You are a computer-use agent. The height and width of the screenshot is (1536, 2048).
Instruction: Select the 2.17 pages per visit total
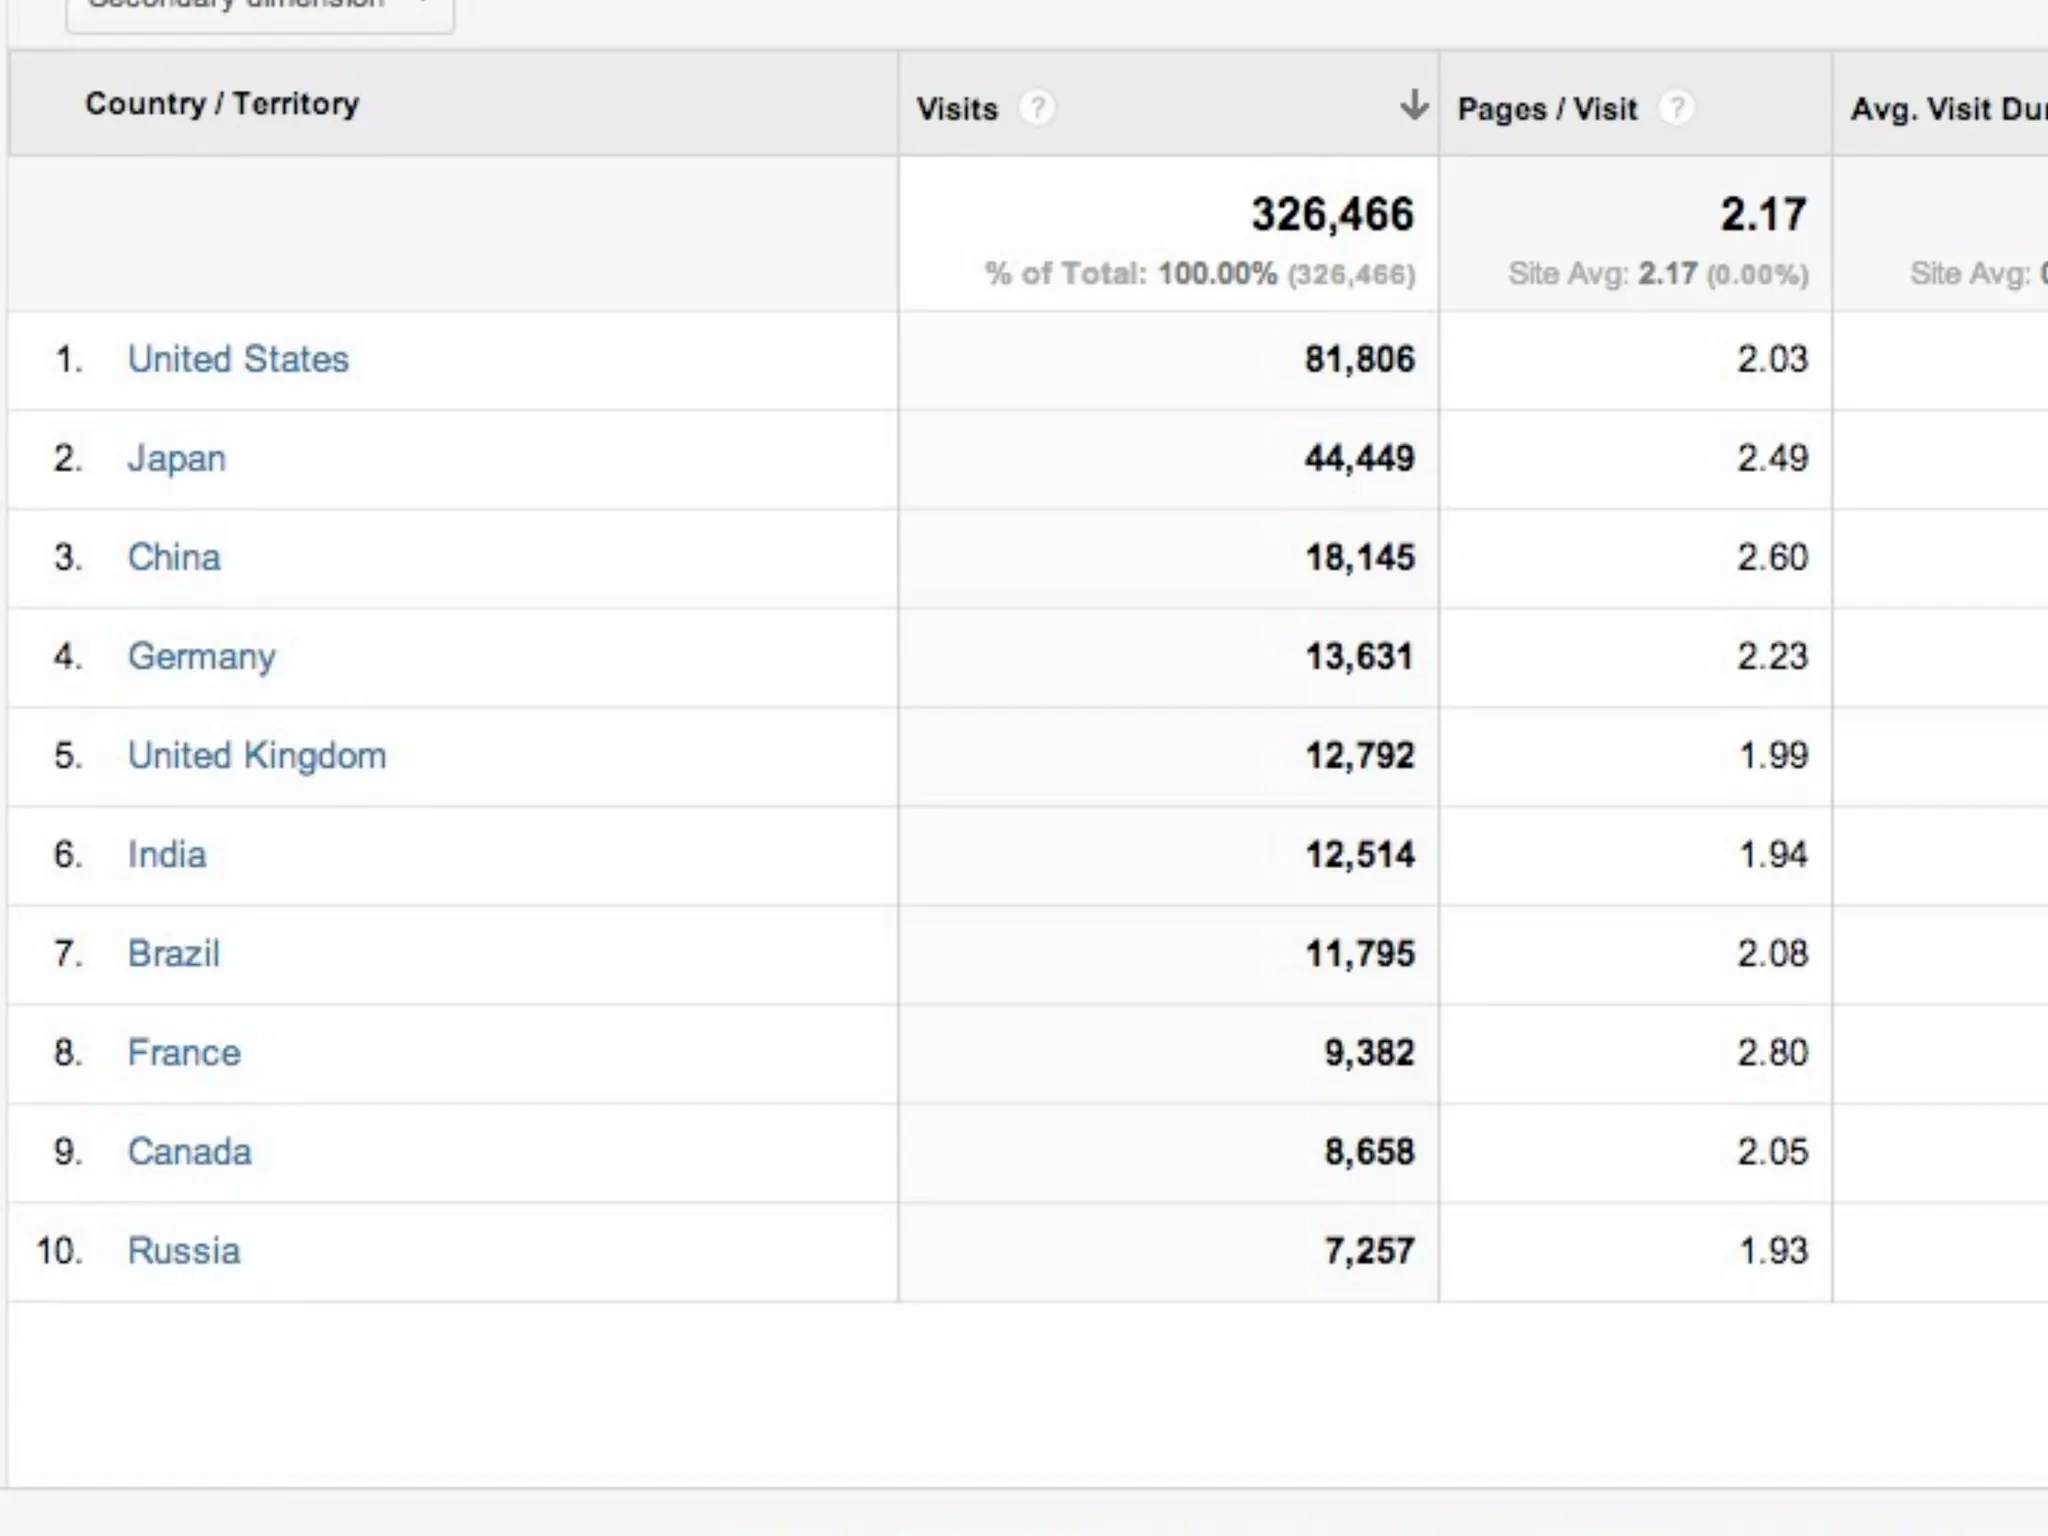click(1764, 214)
